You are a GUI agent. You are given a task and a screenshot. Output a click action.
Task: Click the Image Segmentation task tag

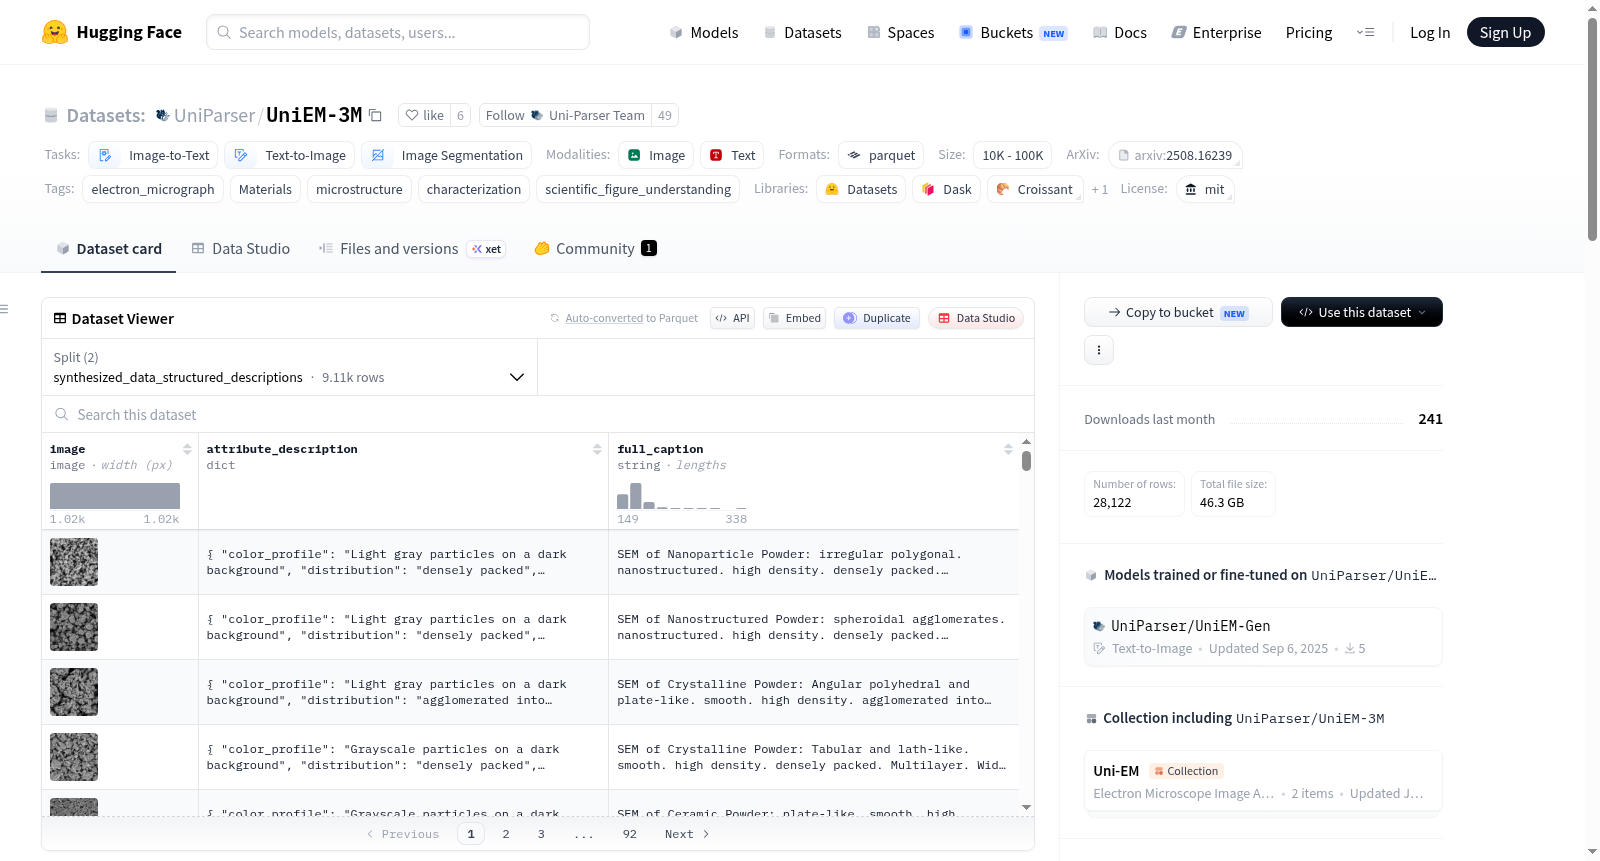pyautogui.click(x=447, y=155)
